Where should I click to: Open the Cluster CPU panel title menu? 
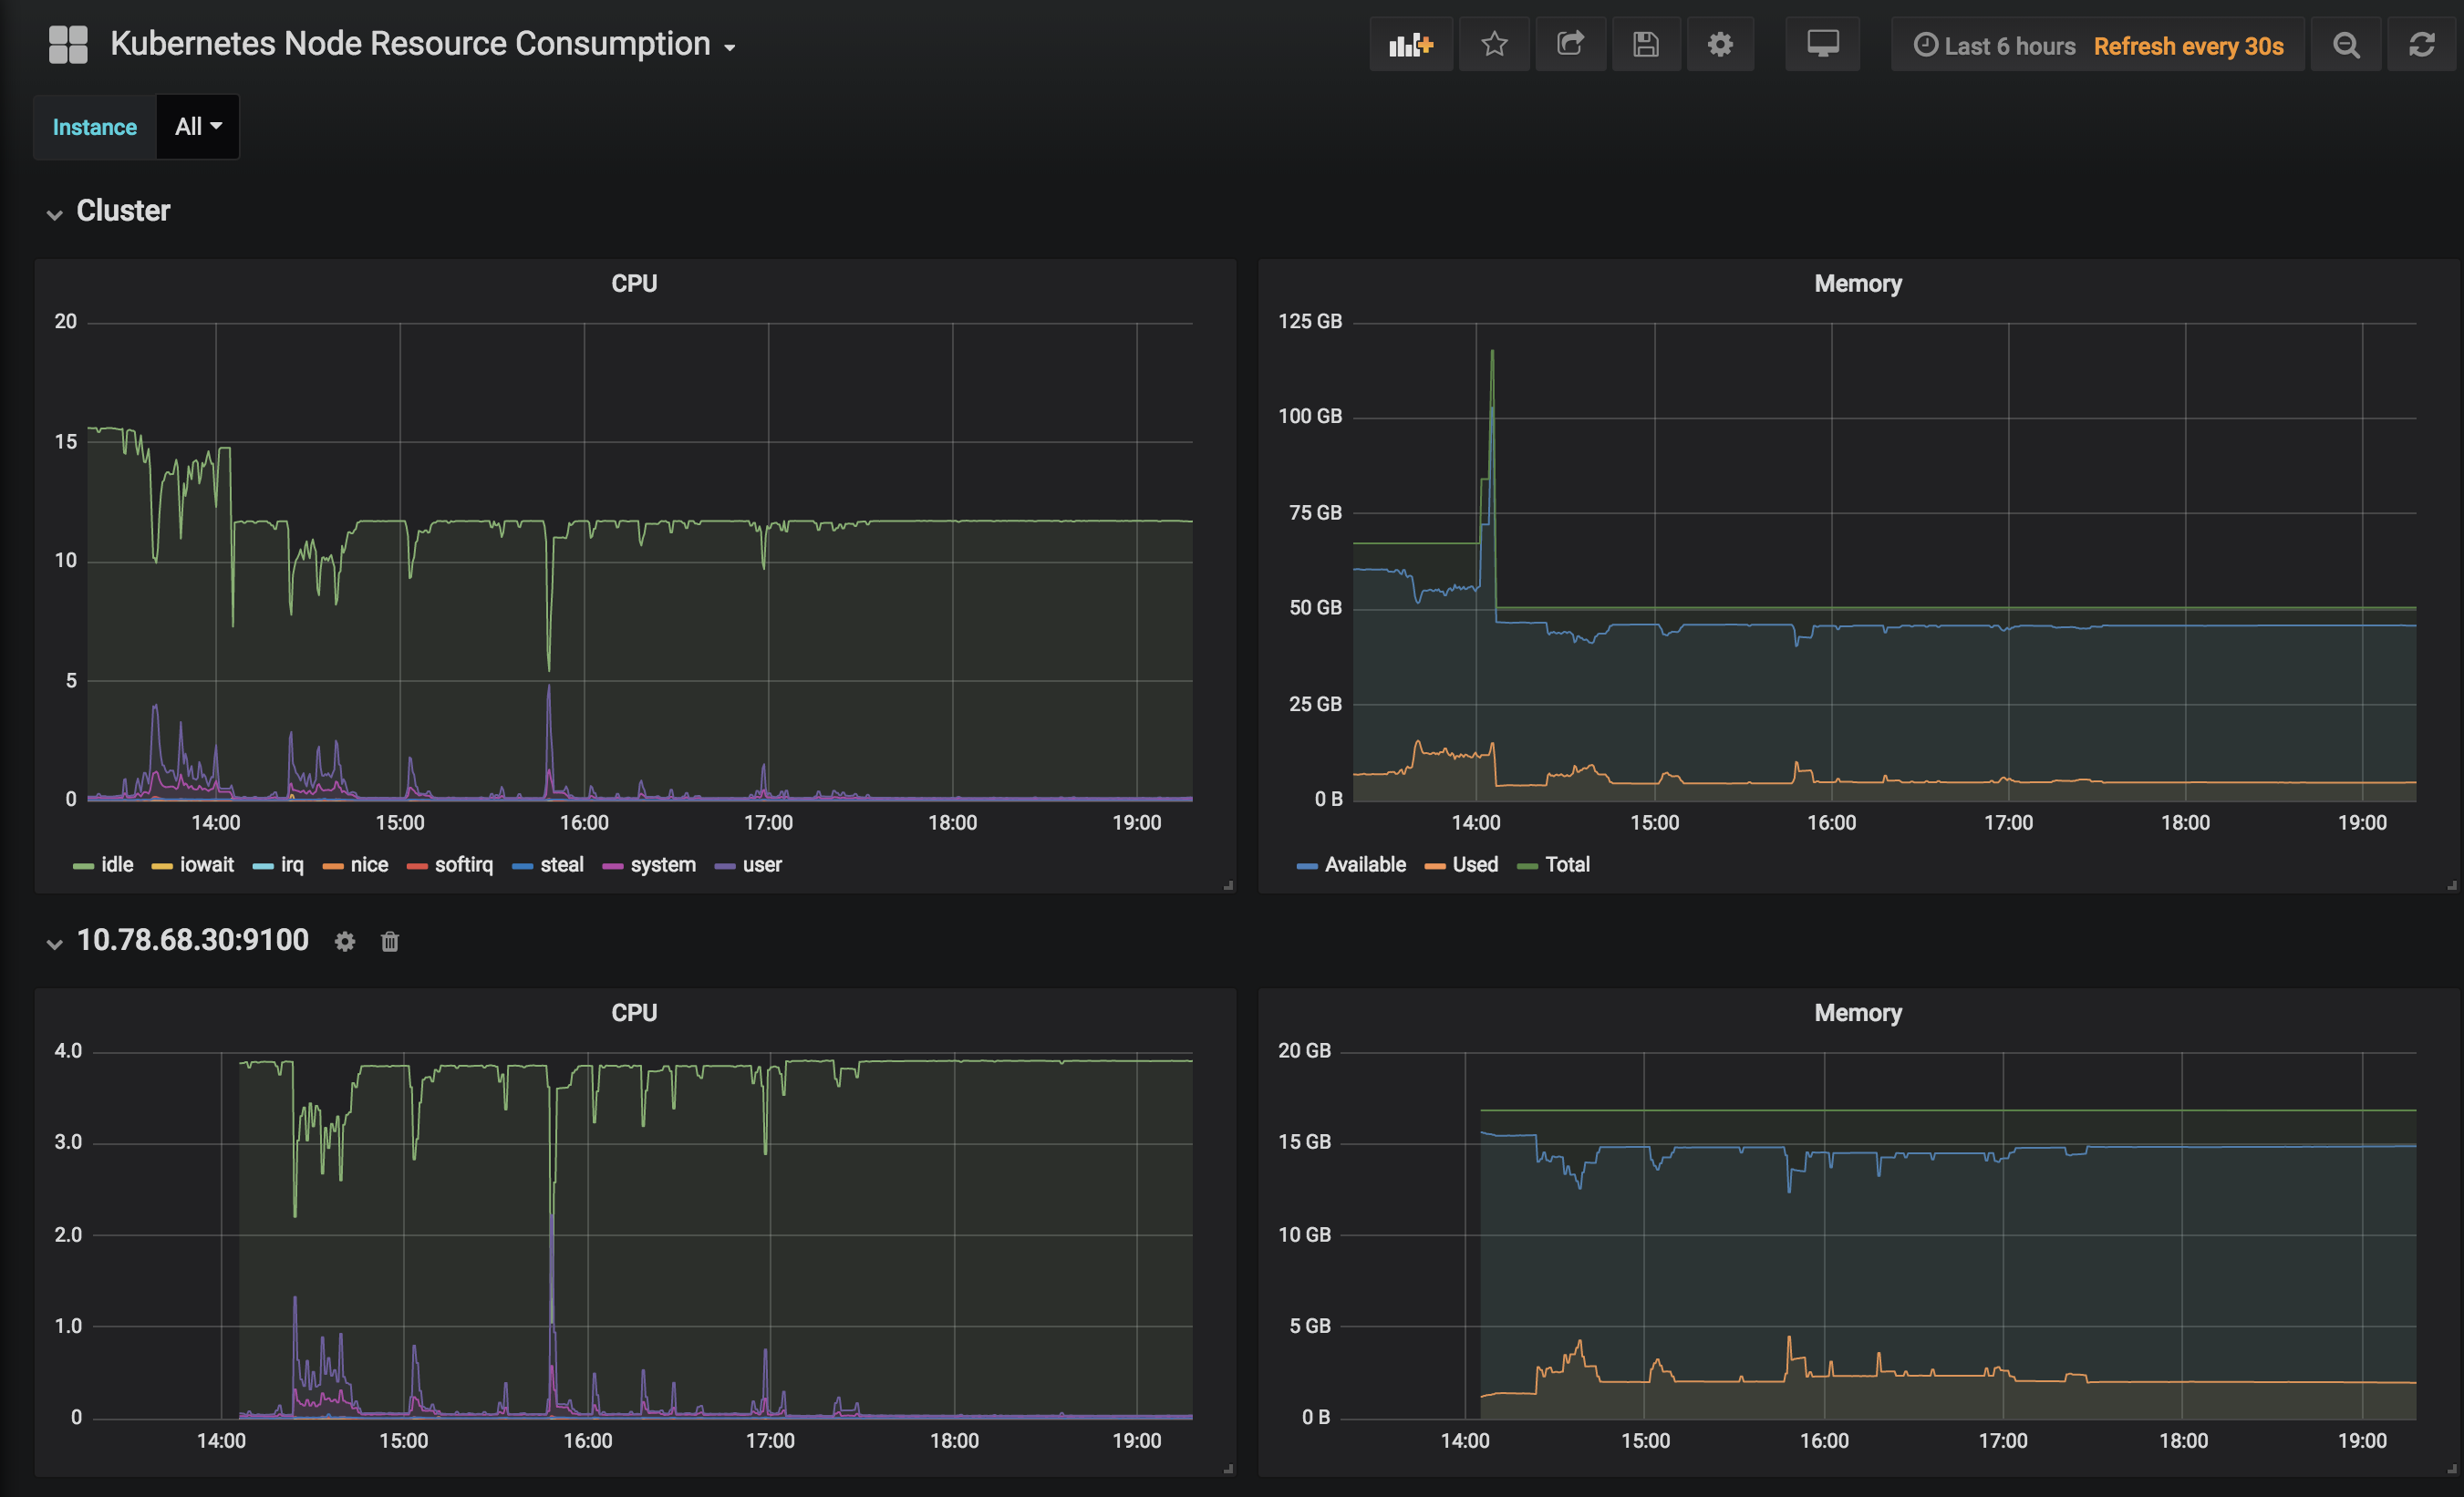coord(634,284)
